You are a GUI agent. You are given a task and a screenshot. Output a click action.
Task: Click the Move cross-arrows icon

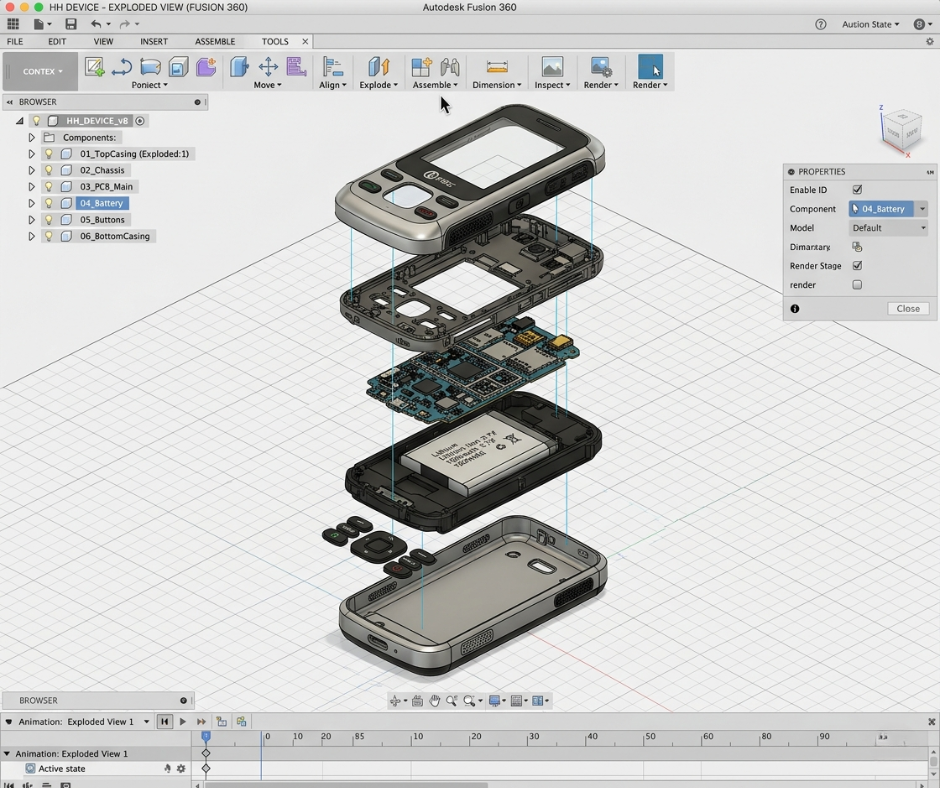268,67
